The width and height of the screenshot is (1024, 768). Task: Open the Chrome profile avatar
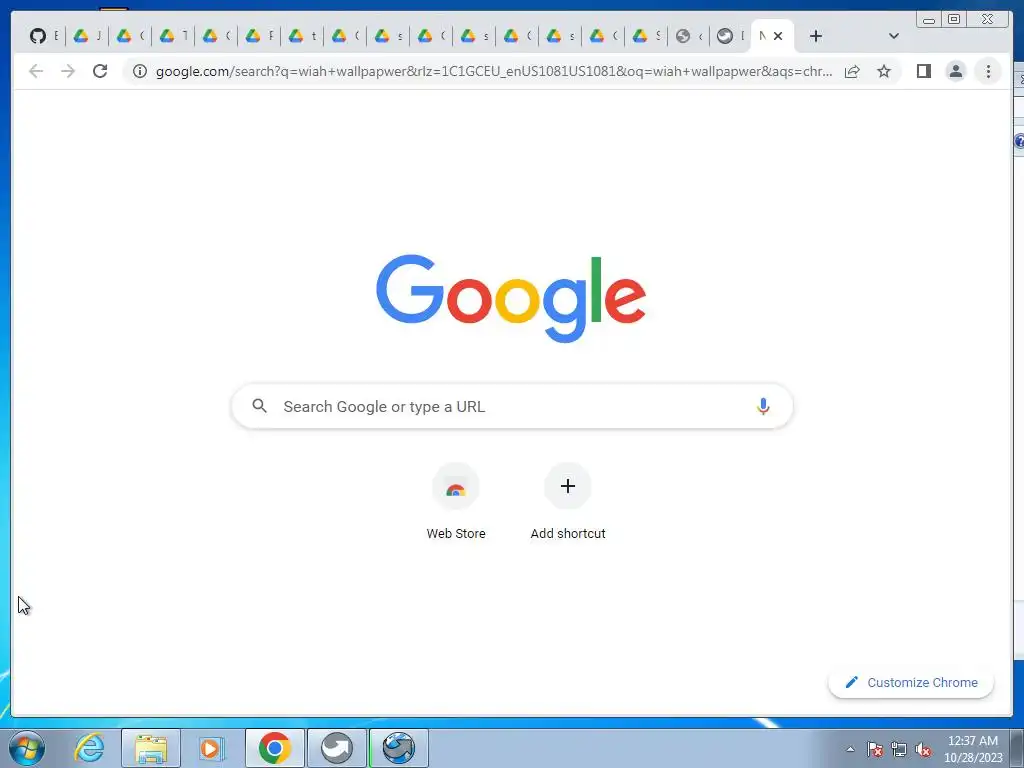[x=955, y=71]
